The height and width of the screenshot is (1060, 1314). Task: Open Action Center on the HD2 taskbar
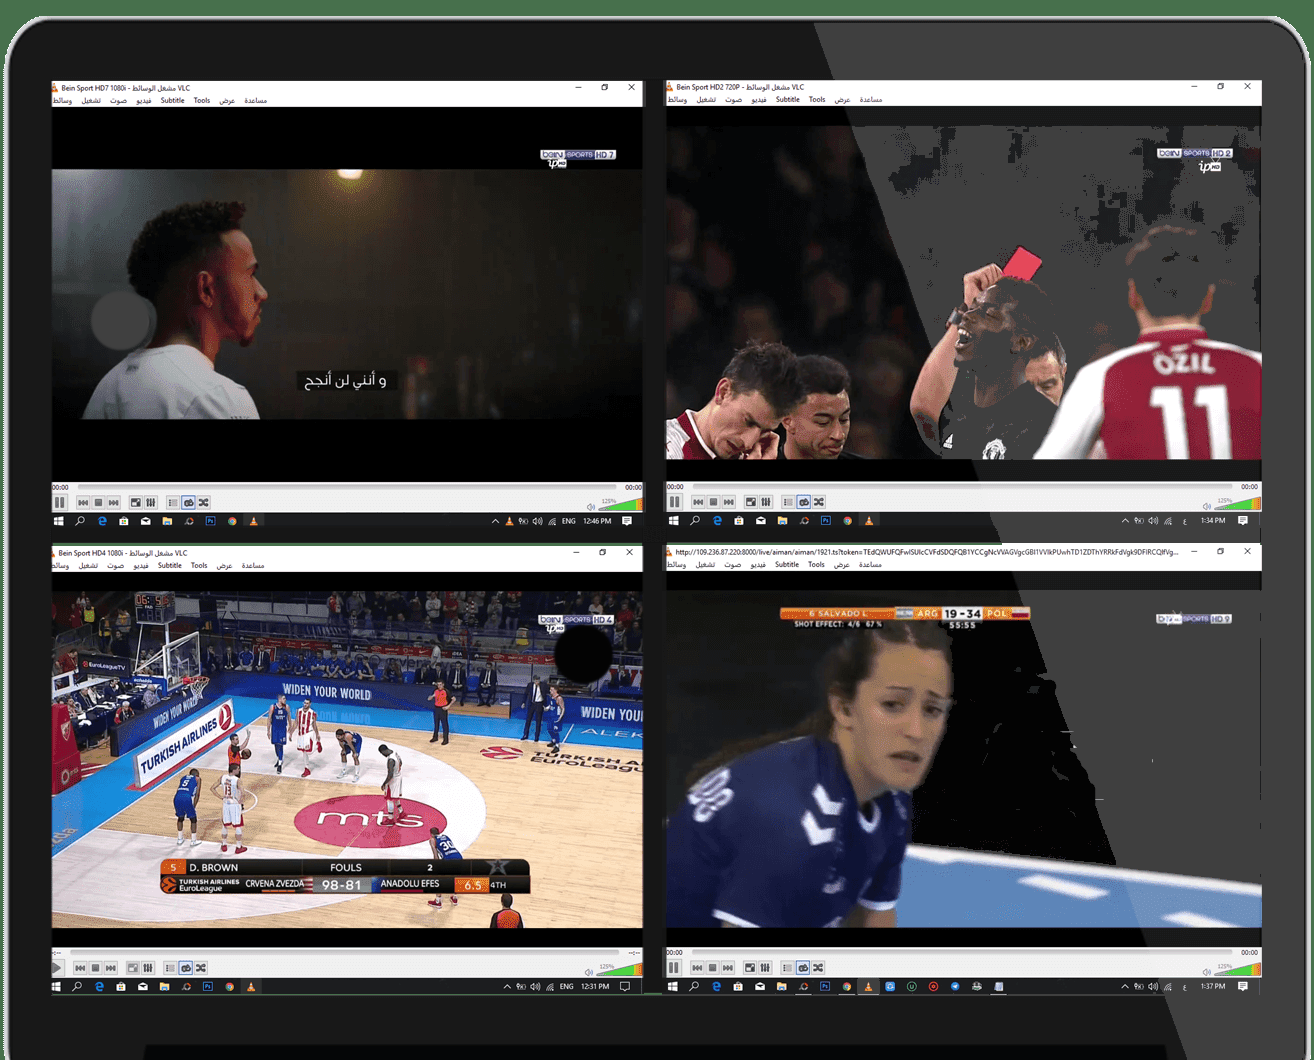[x=1243, y=521]
